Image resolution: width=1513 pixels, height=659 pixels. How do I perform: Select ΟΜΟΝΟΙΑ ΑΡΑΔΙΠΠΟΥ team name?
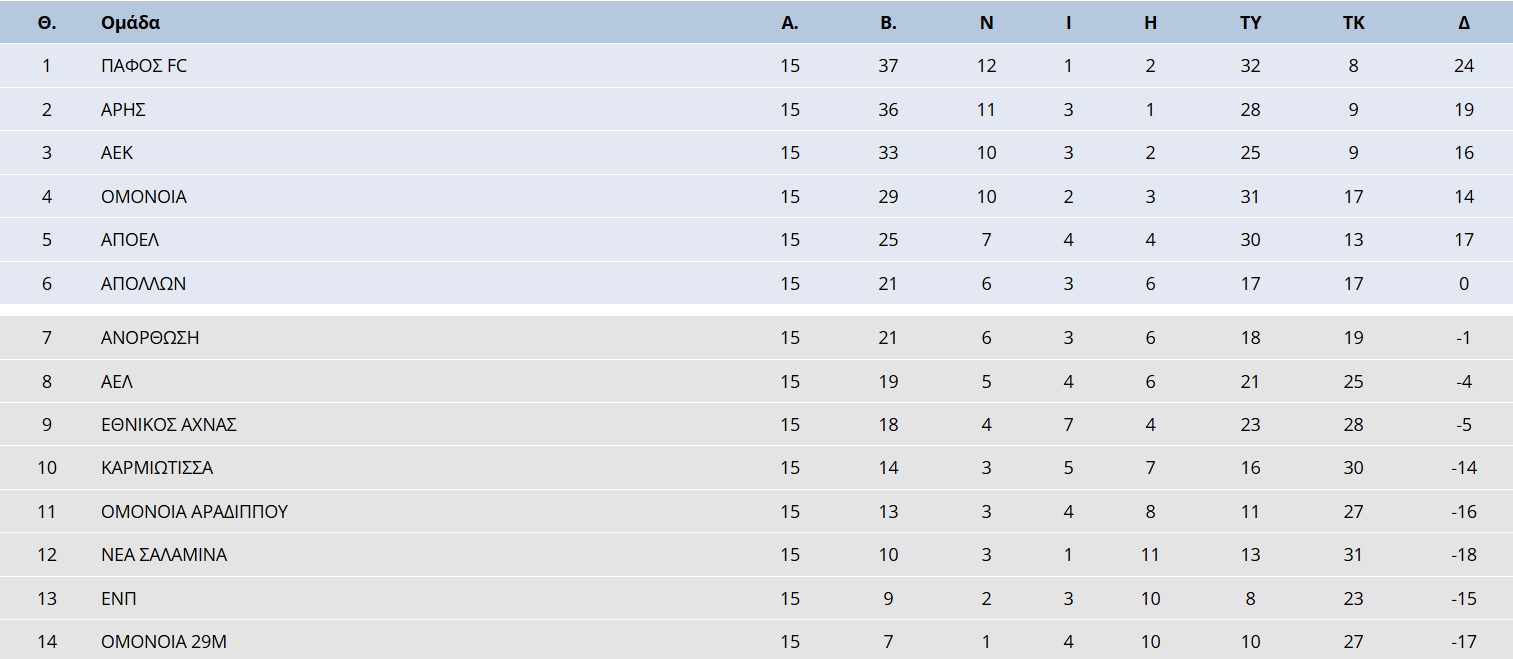tap(195, 512)
